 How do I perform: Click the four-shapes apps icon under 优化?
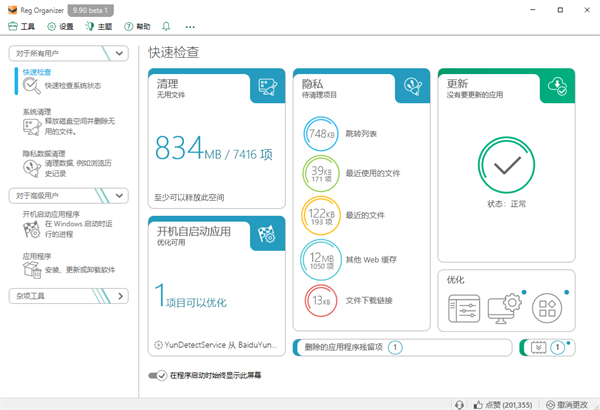[x=548, y=305]
